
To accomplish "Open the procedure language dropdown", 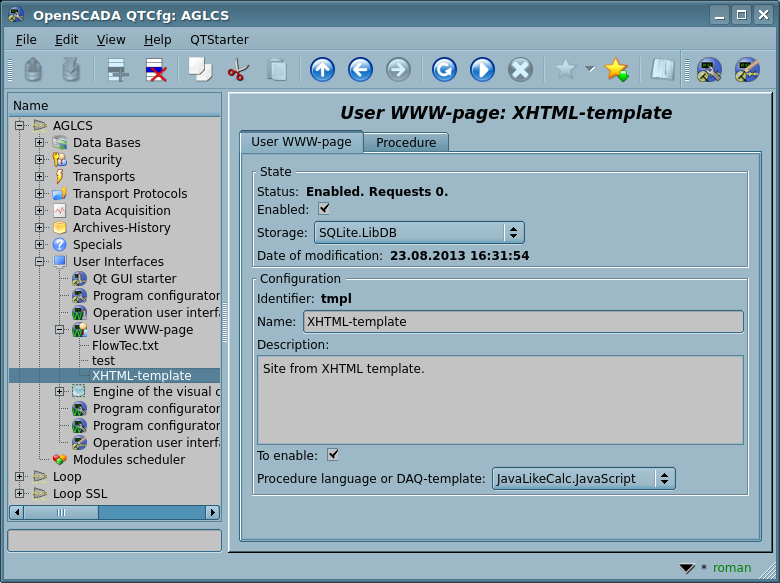I will [583, 479].
